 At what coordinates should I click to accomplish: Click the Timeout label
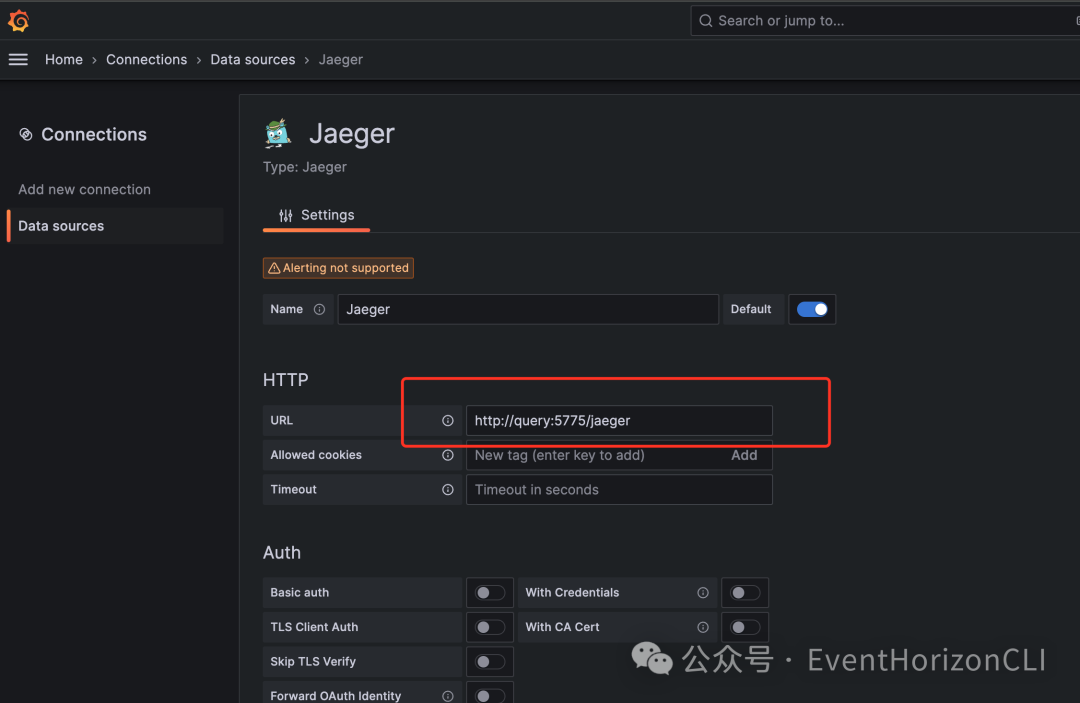293,490
